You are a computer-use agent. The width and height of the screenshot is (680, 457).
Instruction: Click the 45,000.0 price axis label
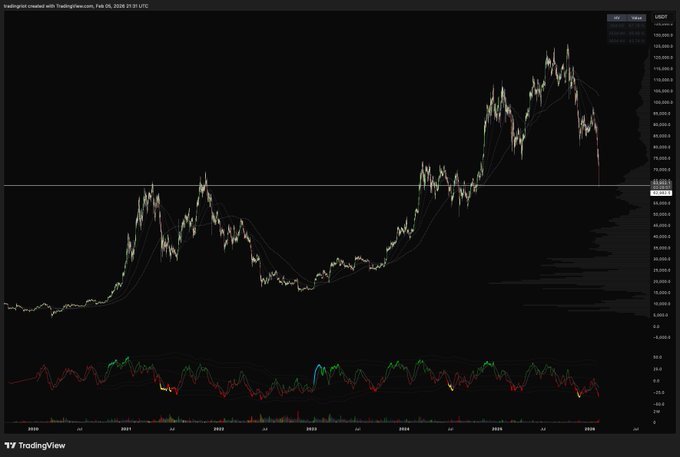click(664, 226)
